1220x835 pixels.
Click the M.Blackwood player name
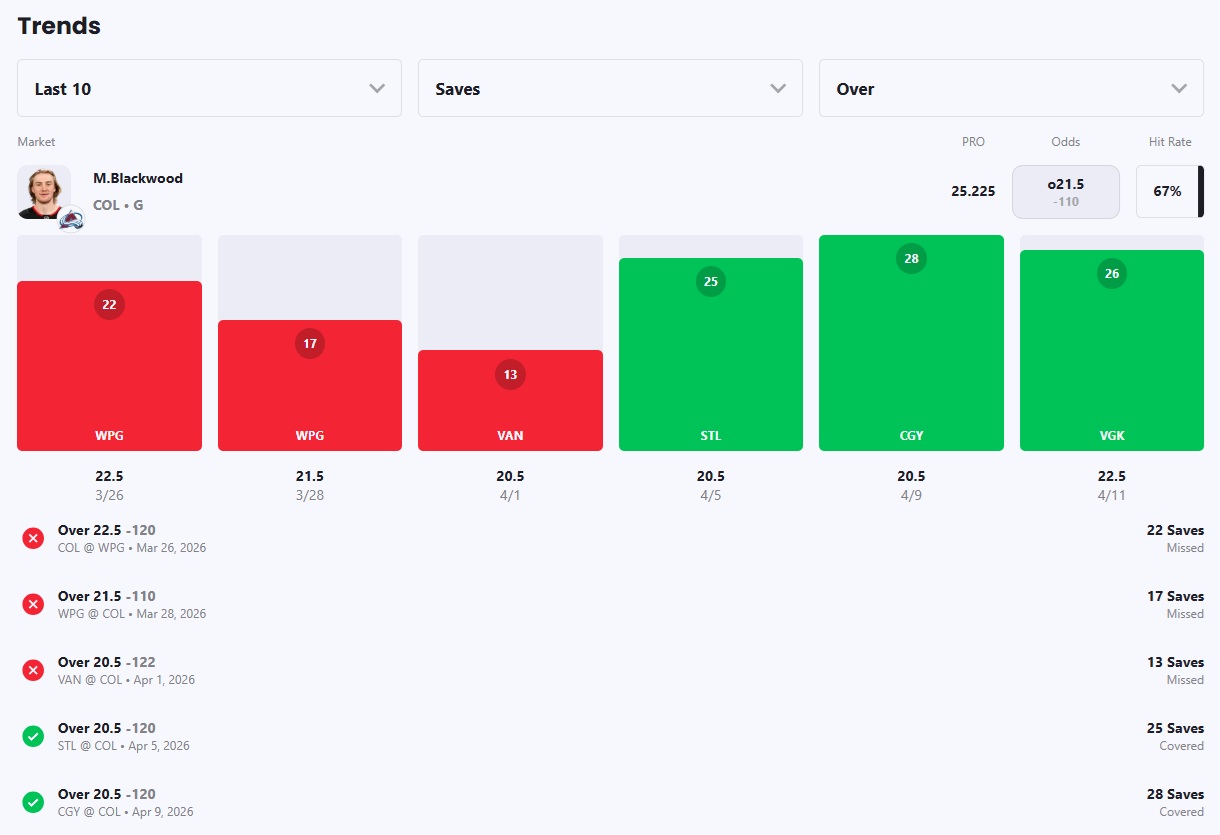pos(138,178)
